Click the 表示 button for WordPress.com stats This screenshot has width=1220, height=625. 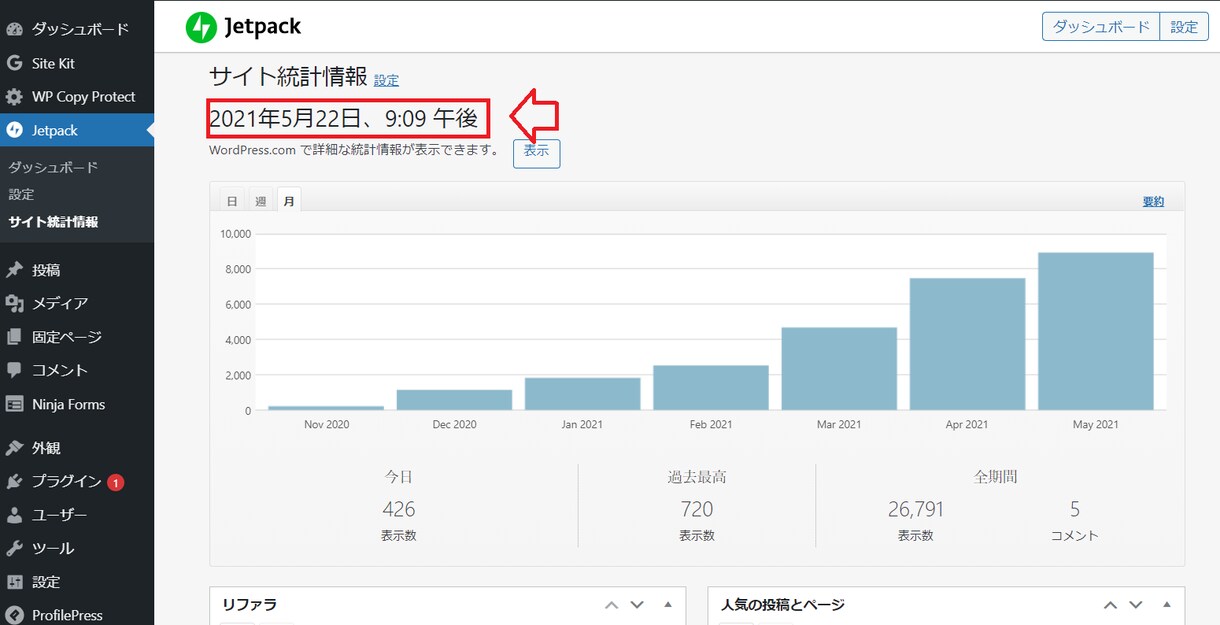537,153
